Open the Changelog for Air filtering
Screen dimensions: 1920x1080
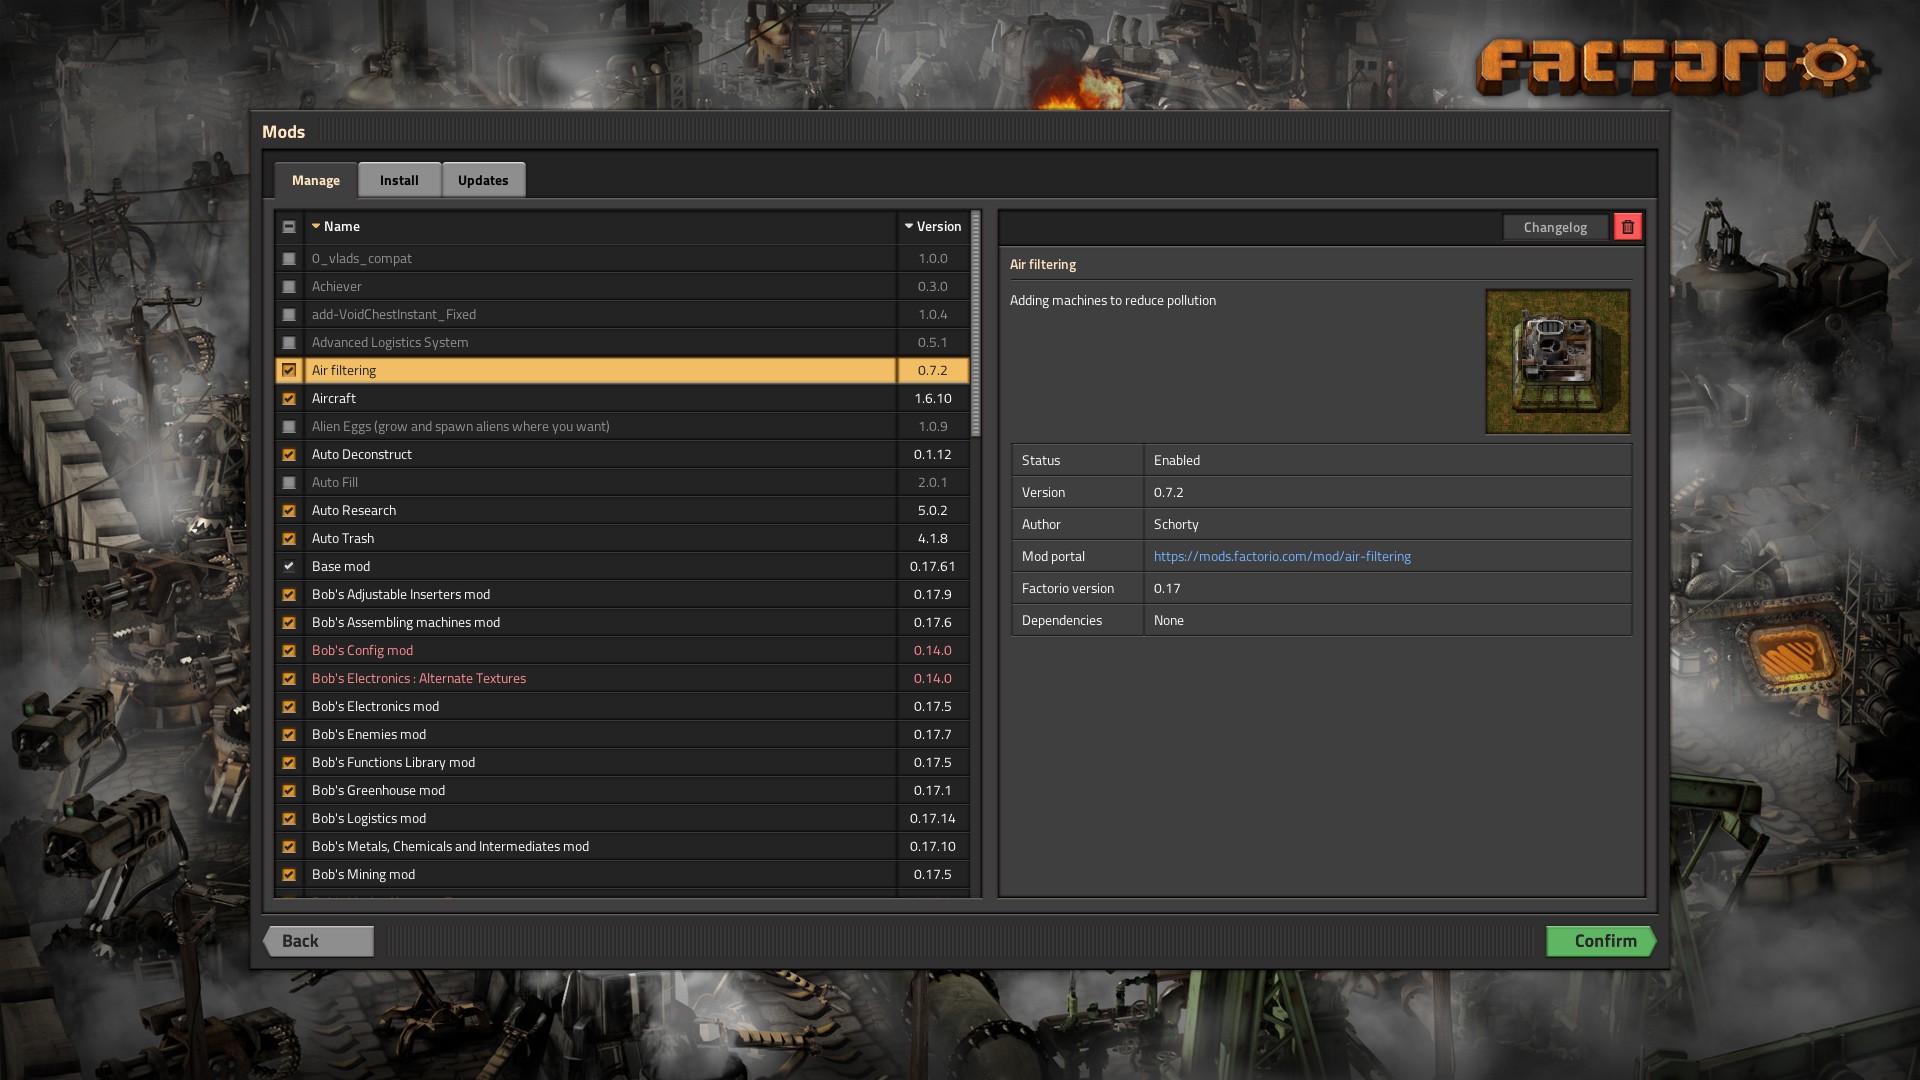1555,227
